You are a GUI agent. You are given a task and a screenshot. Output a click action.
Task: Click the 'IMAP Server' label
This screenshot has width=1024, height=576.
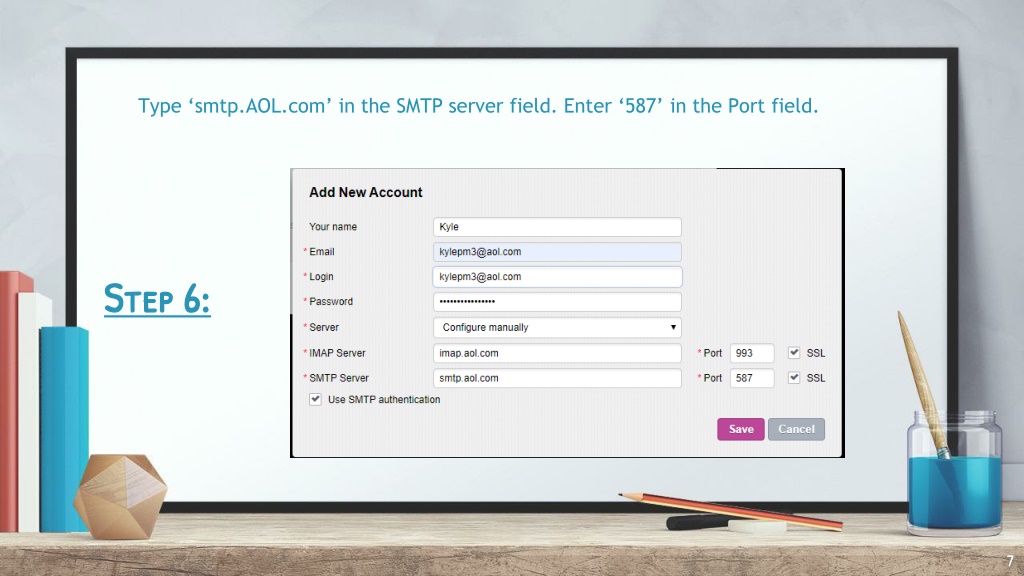click(337, 353)
